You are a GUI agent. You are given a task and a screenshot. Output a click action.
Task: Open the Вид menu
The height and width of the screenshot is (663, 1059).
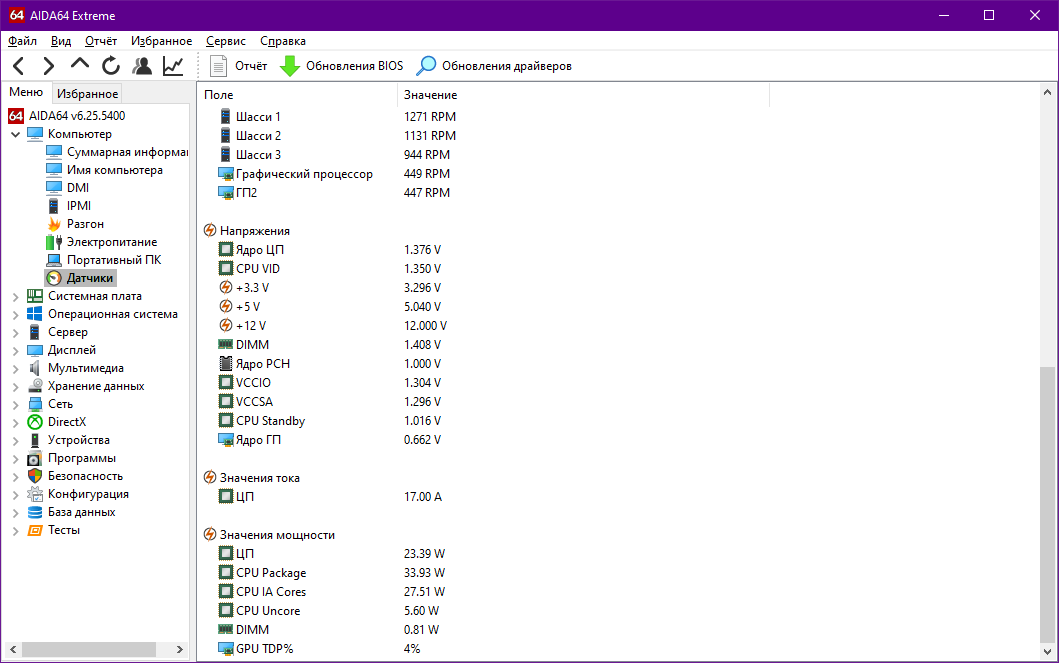(x=61, y=41)
